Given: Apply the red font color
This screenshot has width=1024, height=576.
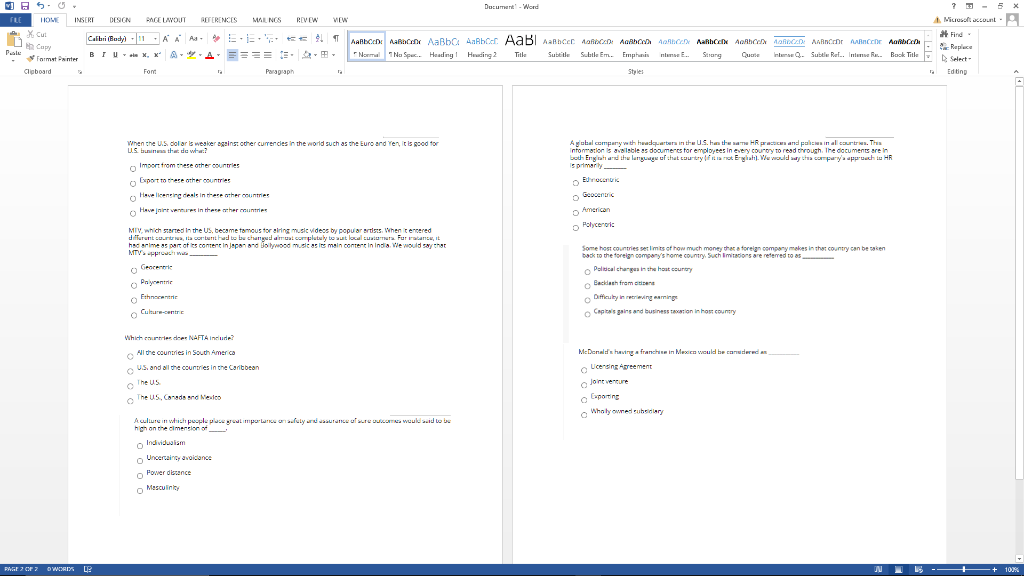Looking at the screenshot, I should pyautogui.click(x=210, y=55).
